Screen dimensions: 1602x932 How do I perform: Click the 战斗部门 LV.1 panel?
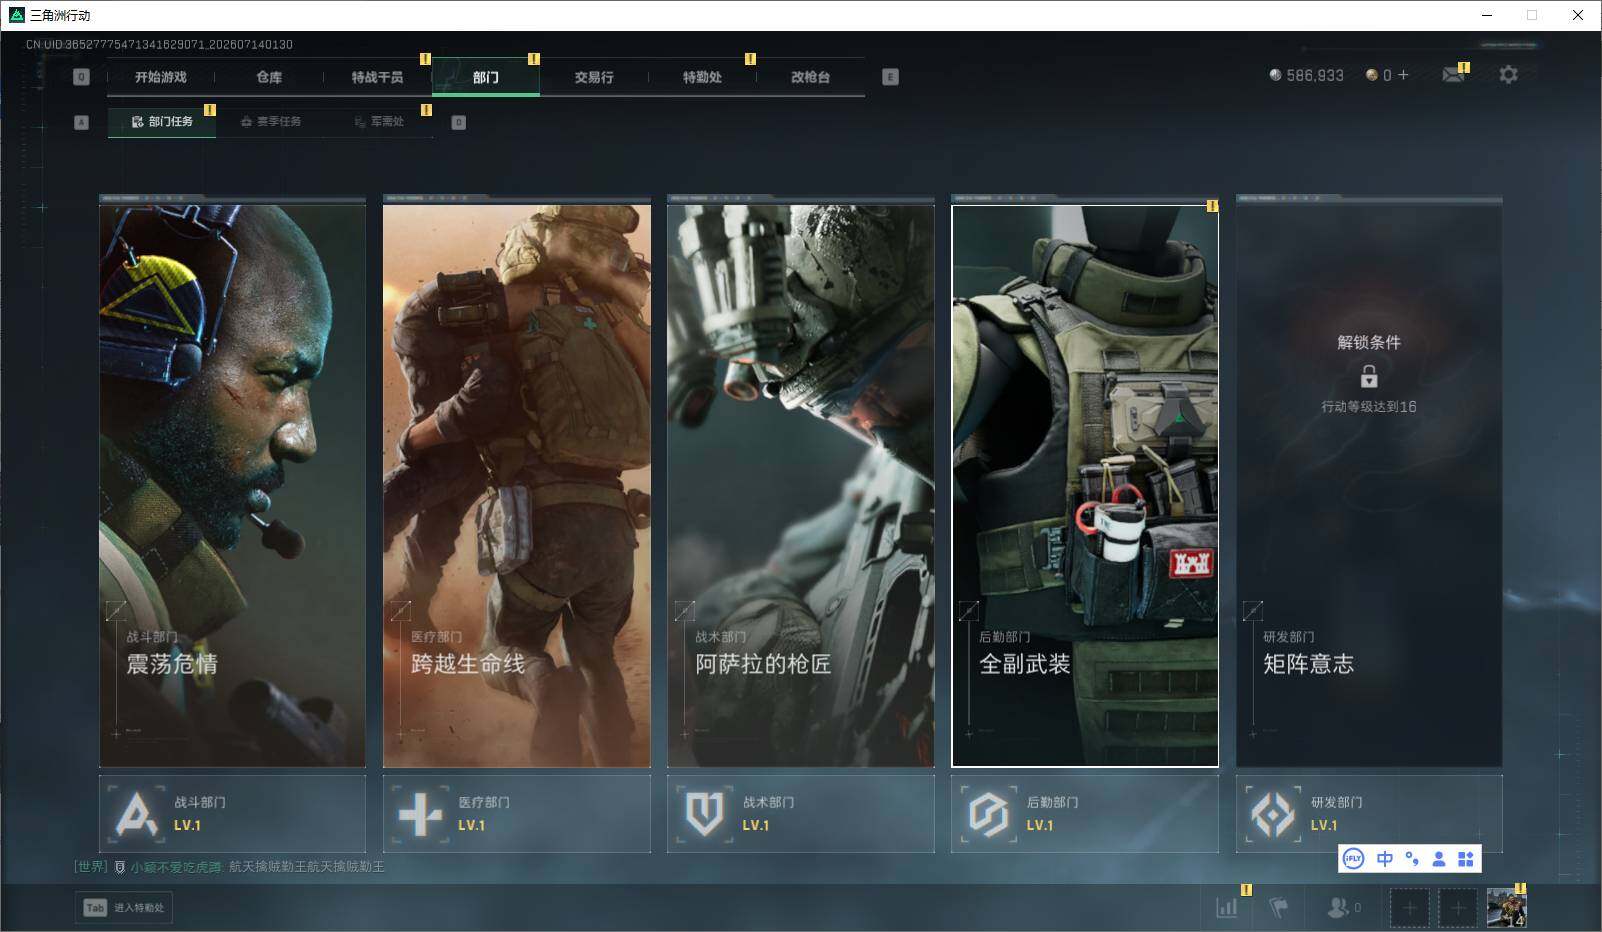coord(233,814)
